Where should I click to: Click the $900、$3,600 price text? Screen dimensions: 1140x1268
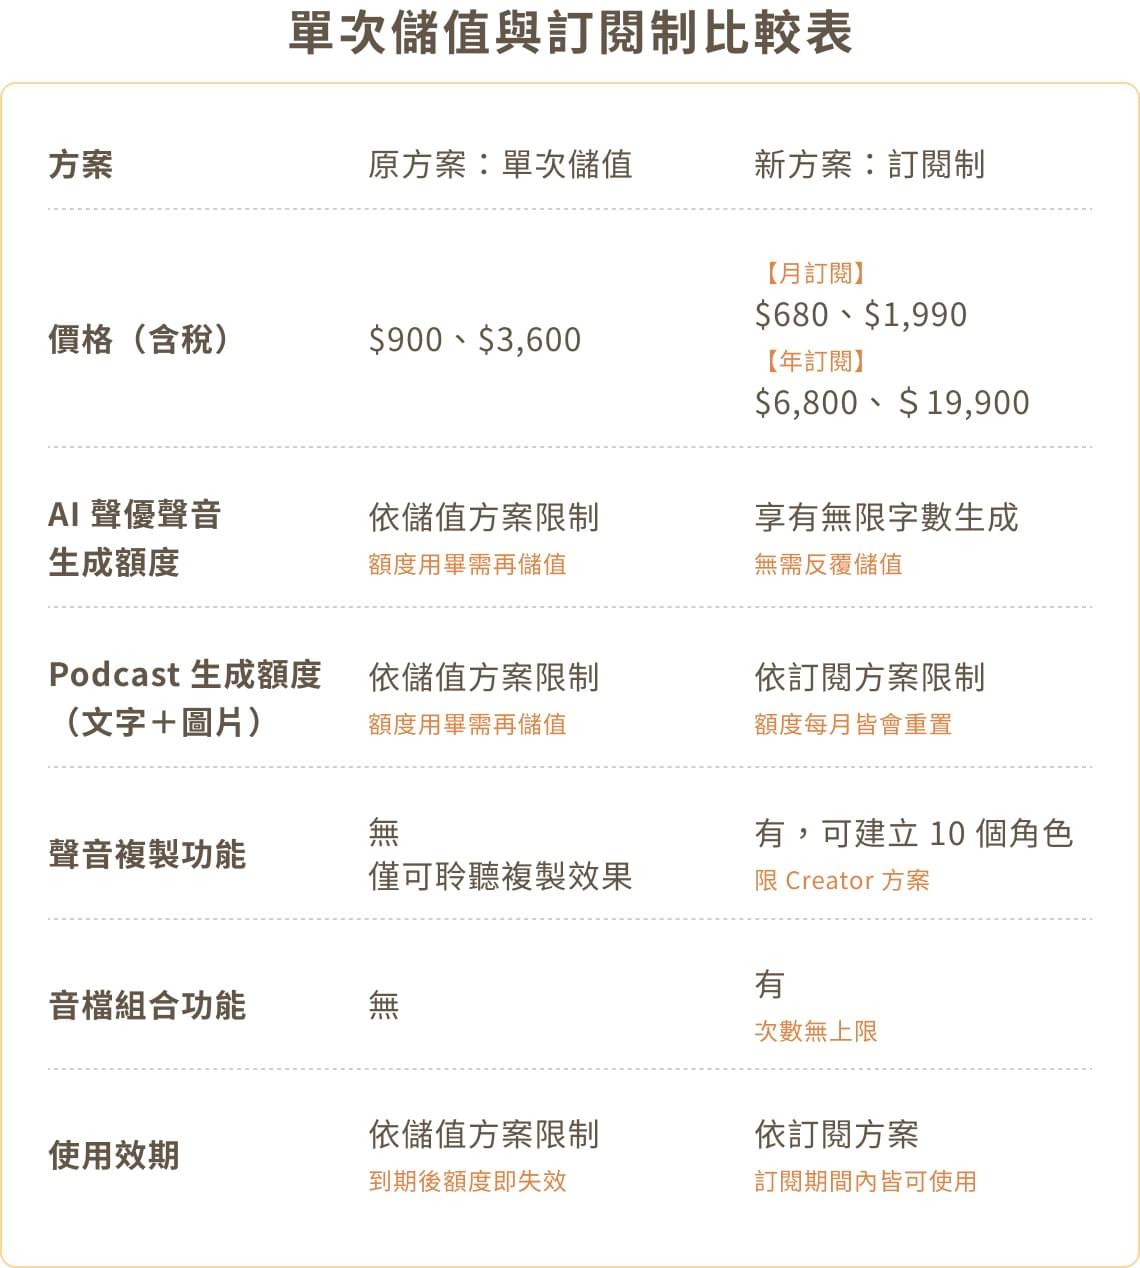(x=475, y=340)
